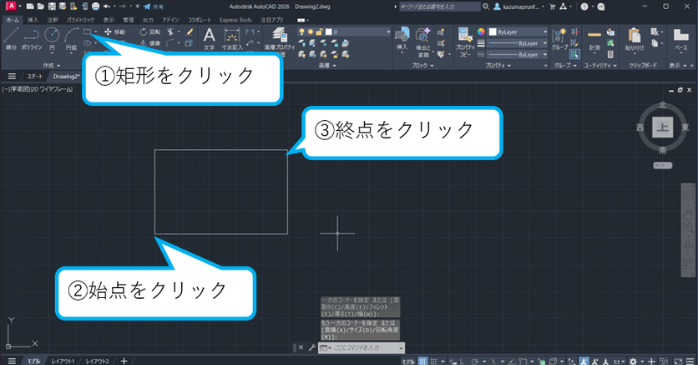The height and width of the screenshot is (365, 698).
Task: Toggle layer lock icon in layer dropdown
Action: pyautogui.click(x=318, y=32)
